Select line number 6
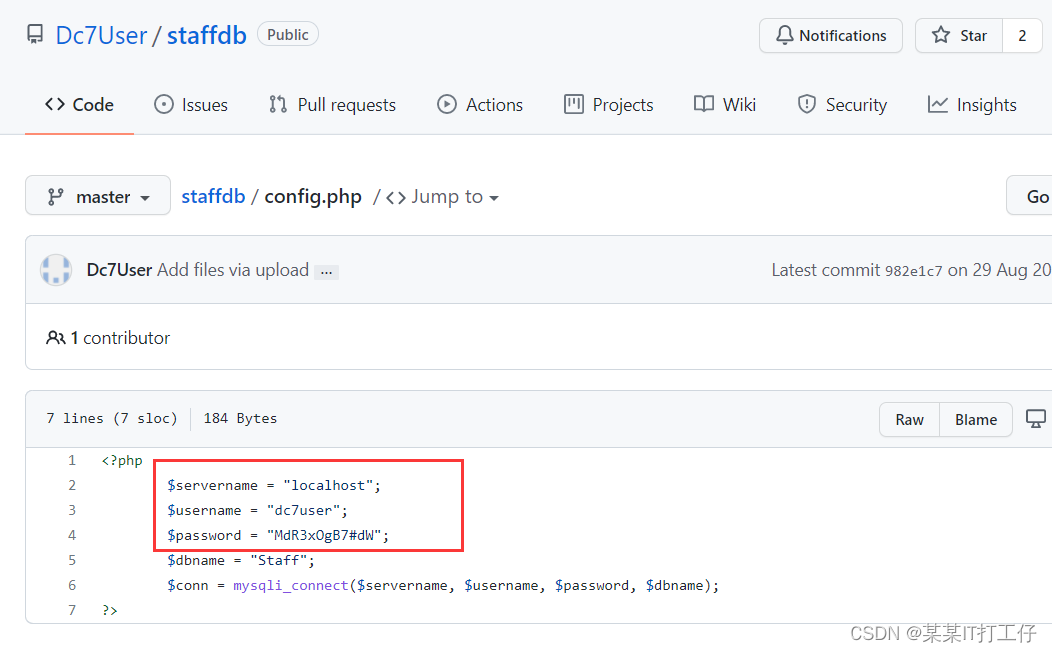The height and width of the screenshot is (652, 1052). pos(72,585)
